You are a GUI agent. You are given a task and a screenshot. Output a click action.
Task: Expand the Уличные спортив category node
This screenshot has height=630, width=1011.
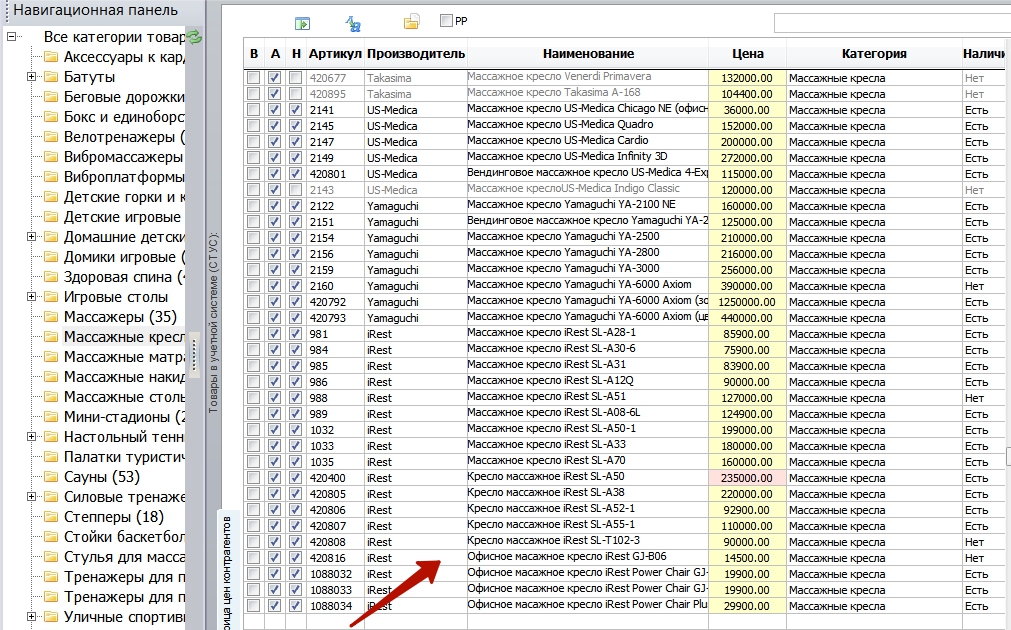[x=31, y=616]
